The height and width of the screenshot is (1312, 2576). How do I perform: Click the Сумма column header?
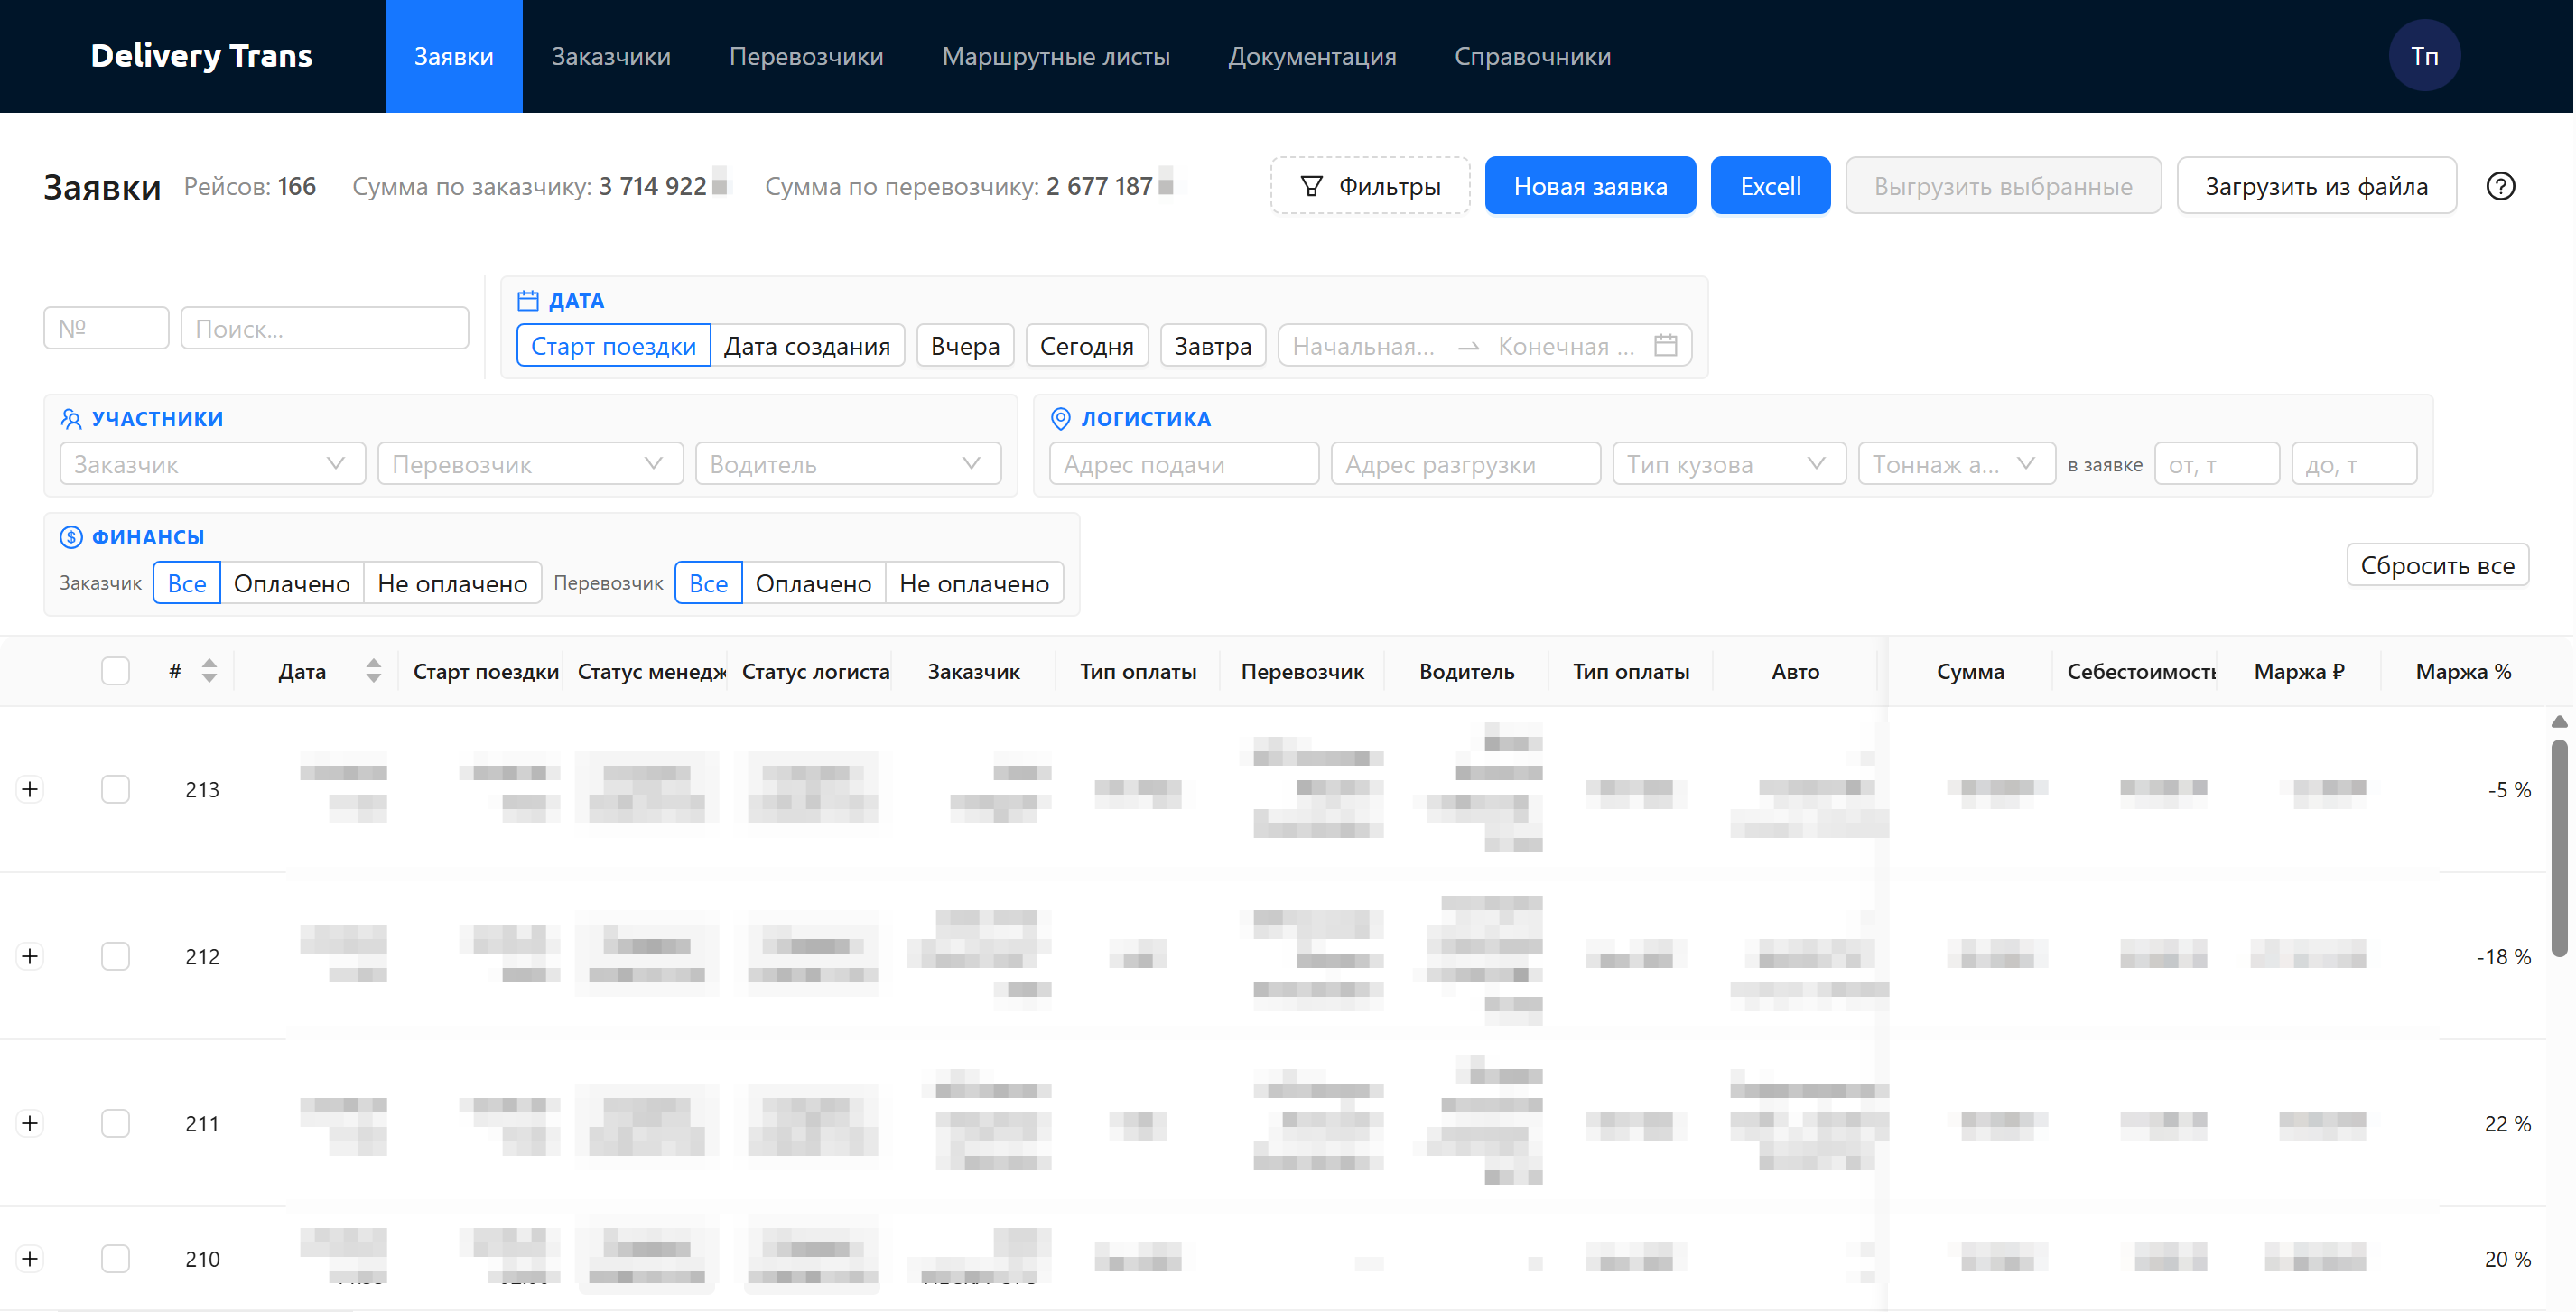1970,671
